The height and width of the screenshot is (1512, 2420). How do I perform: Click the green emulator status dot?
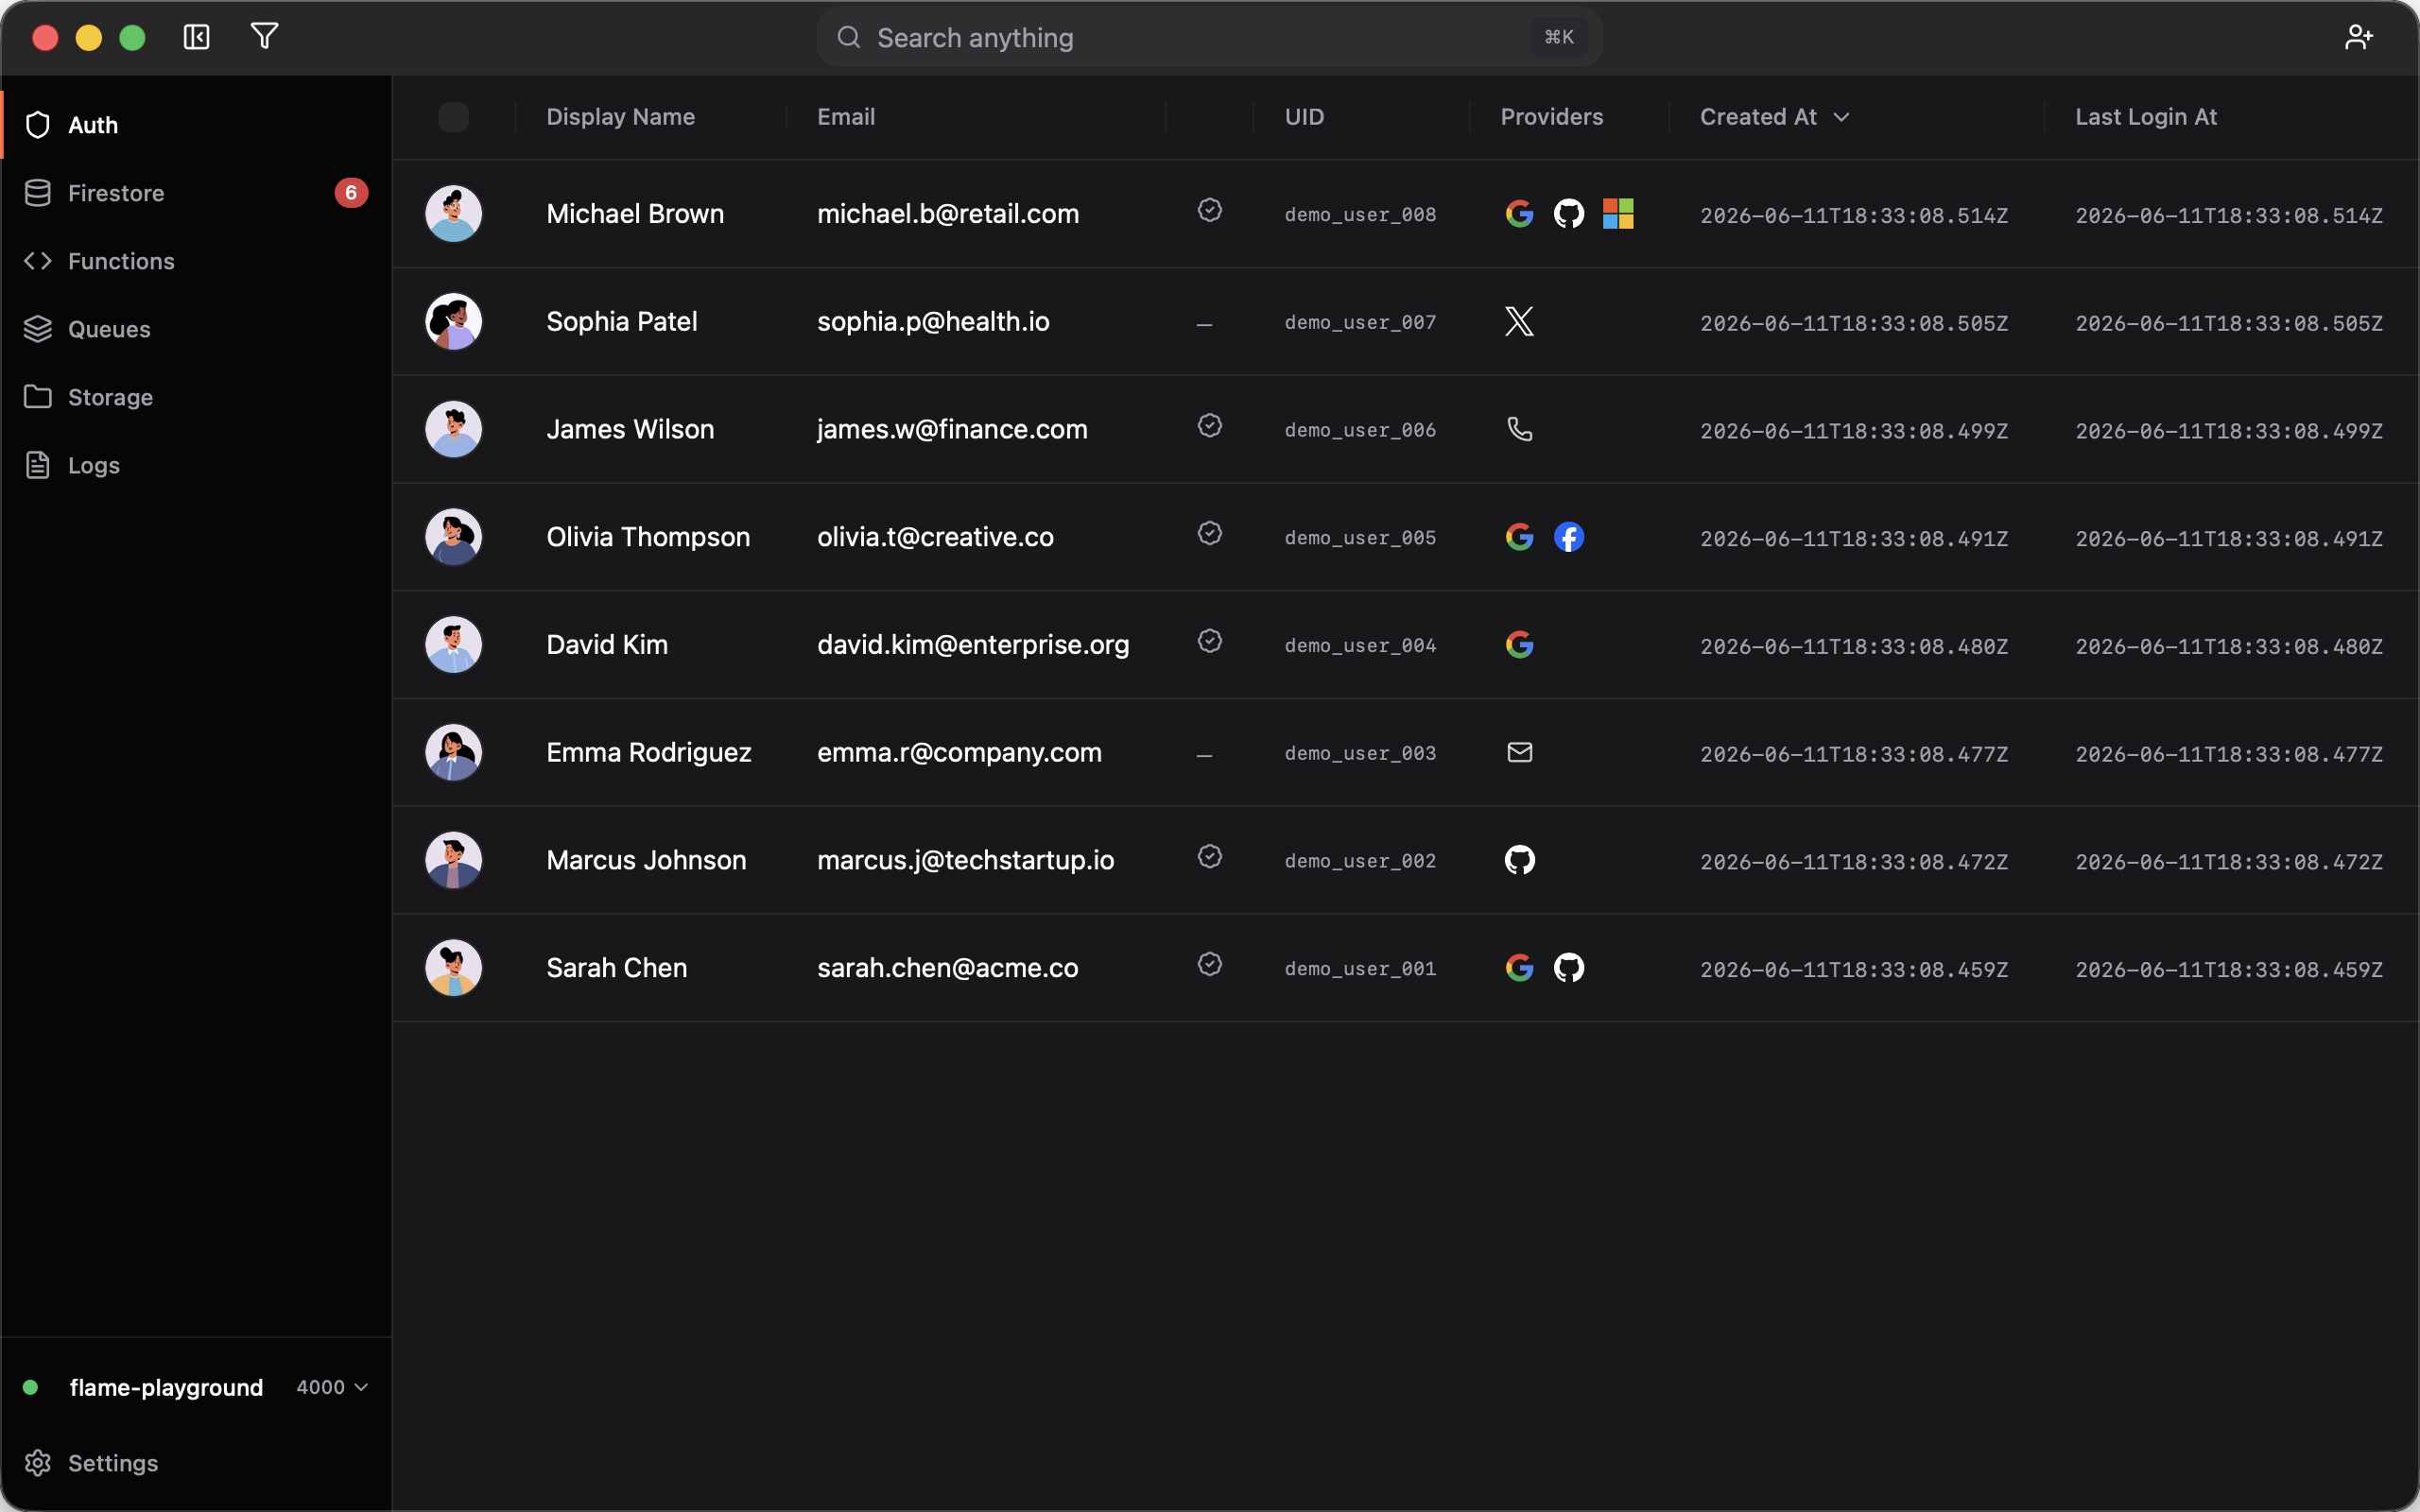click(30, 1387)
